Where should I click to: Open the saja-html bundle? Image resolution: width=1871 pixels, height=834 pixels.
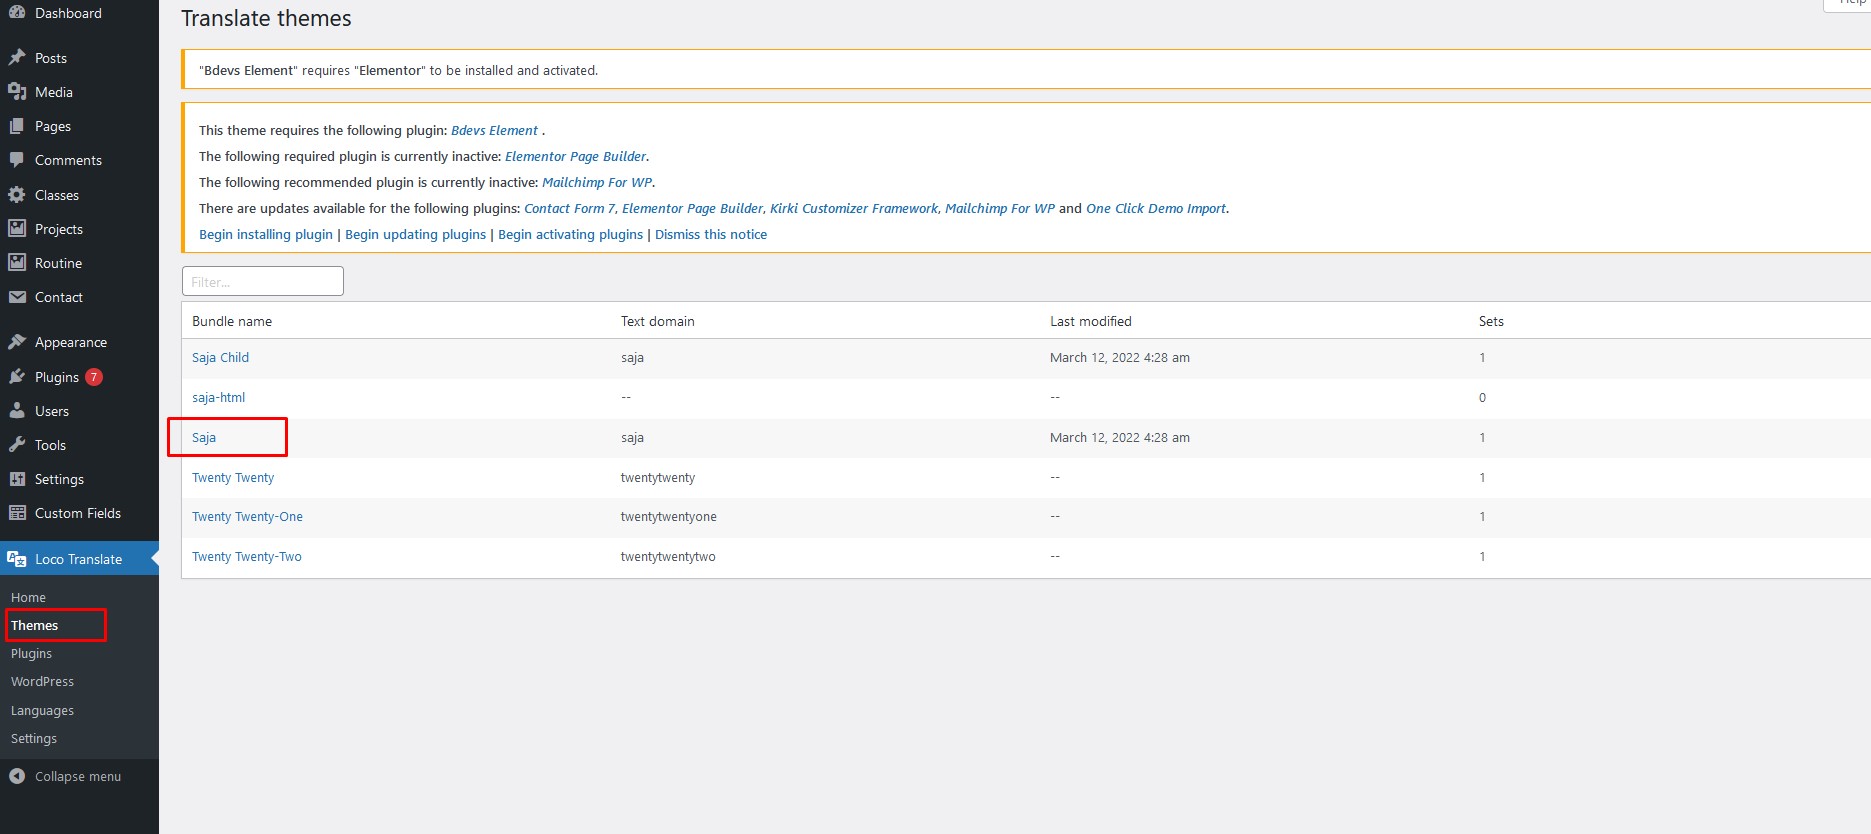pyautogui.click(x=218, y=397)
